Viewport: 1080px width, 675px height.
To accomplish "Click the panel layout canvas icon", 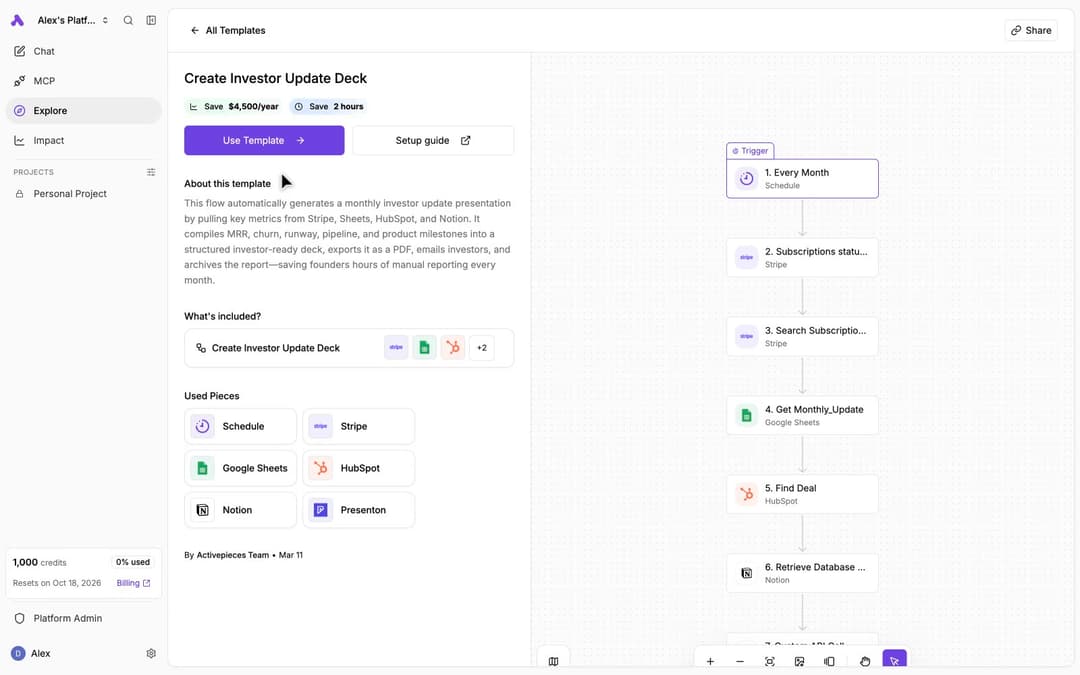I will 829,661.
